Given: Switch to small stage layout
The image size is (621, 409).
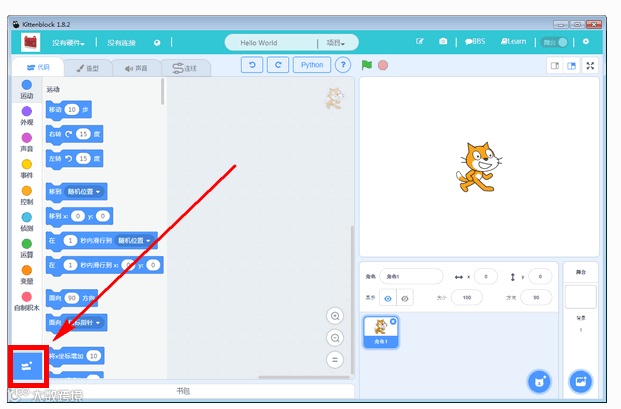Looking at the screenshot, I should coord(555,66).
